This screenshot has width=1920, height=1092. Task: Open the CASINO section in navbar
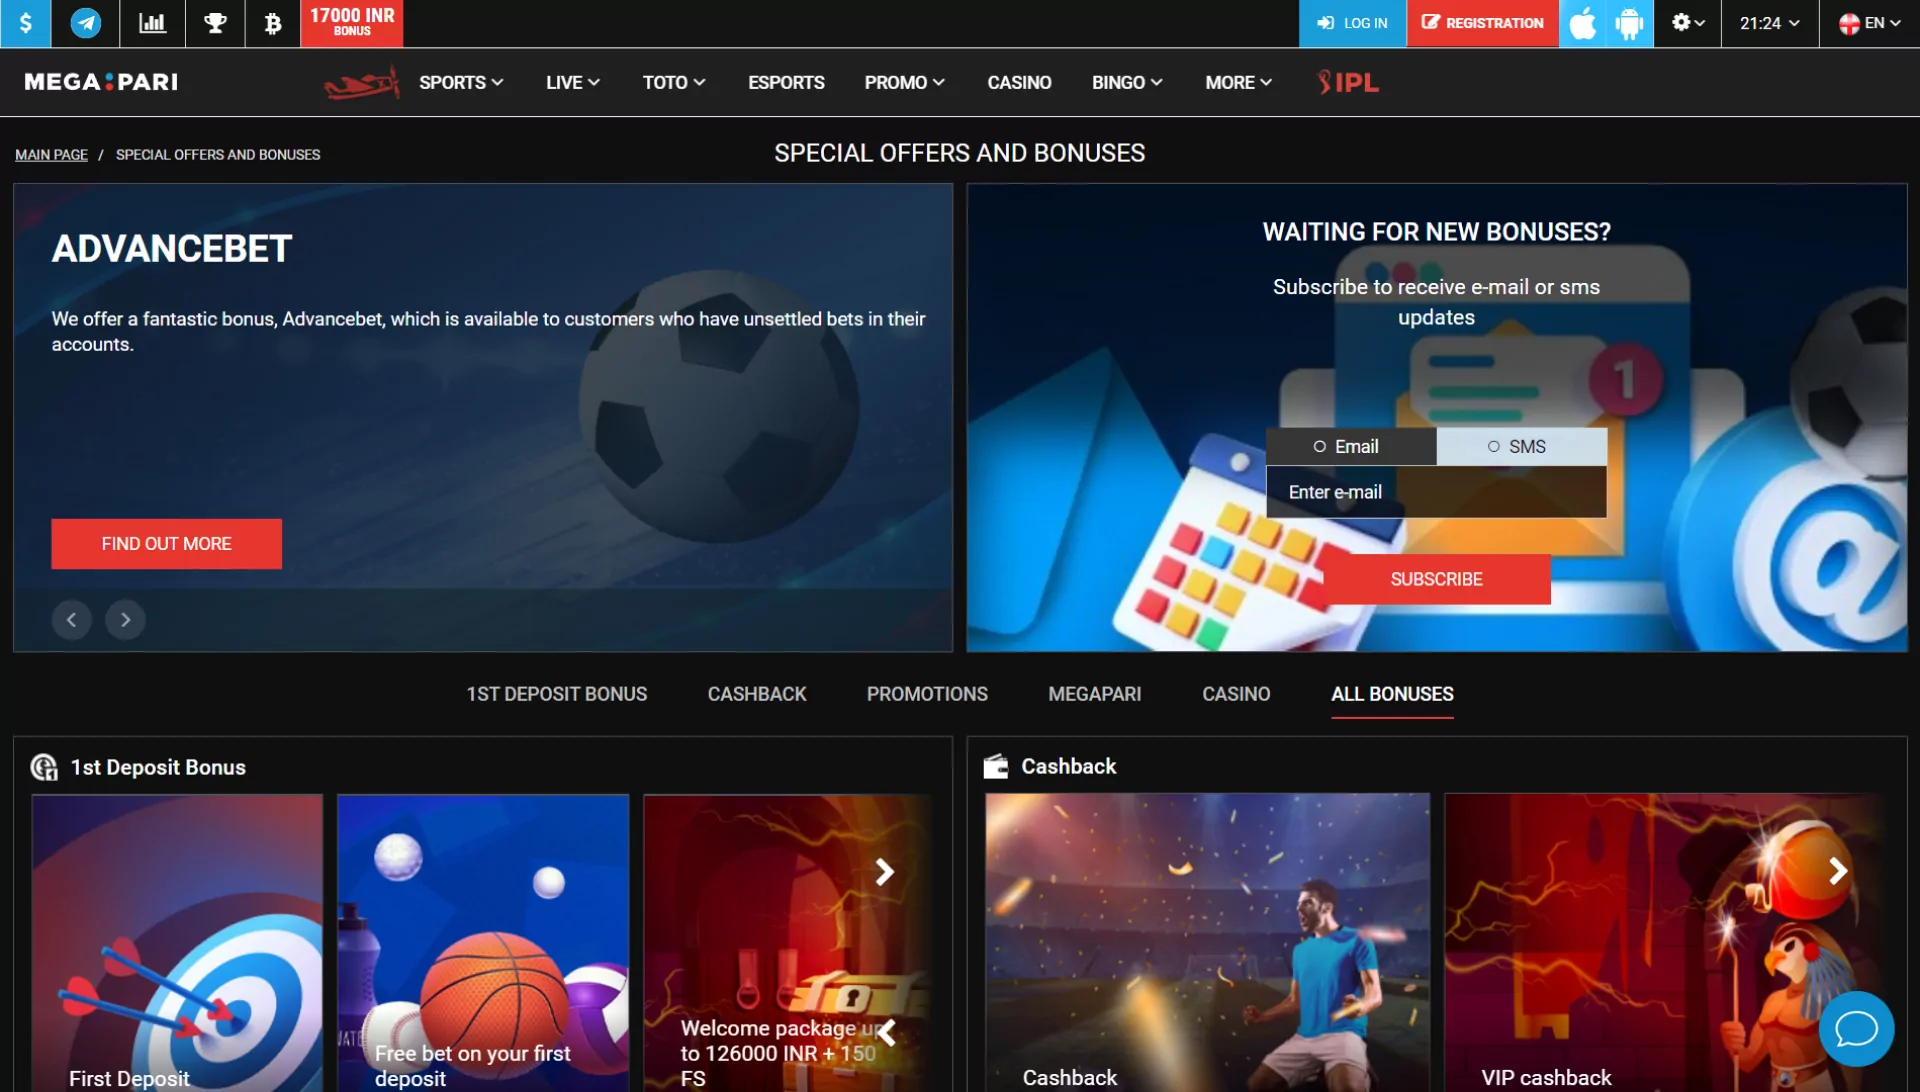pyautogui.click(x=1019, y=83)
